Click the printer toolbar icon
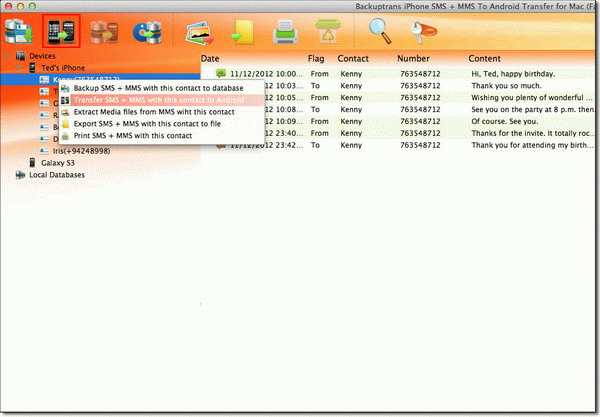Screen dimensions: 600x417 [285, 32]
